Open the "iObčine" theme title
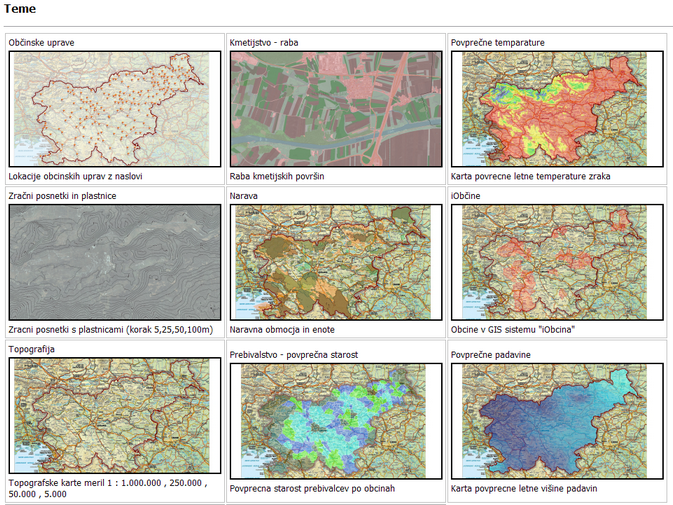 pyautogui.click(x=465, y=196)
